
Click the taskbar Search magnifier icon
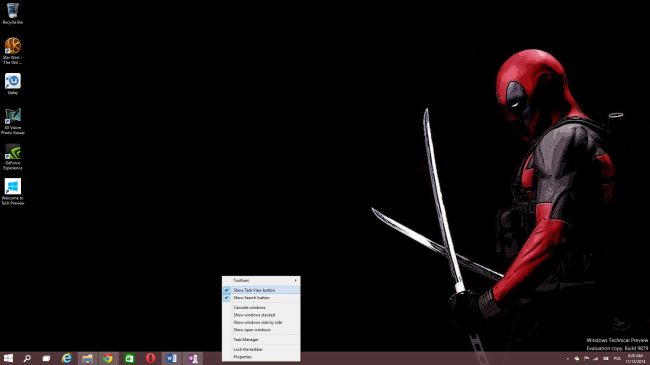click(27, 358)
